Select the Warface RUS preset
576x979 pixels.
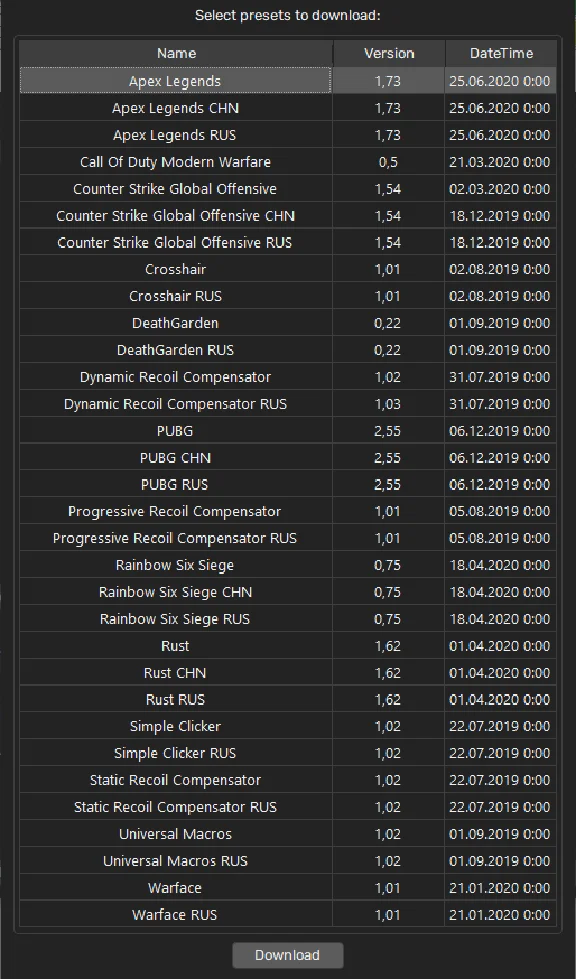click(288, 915)
